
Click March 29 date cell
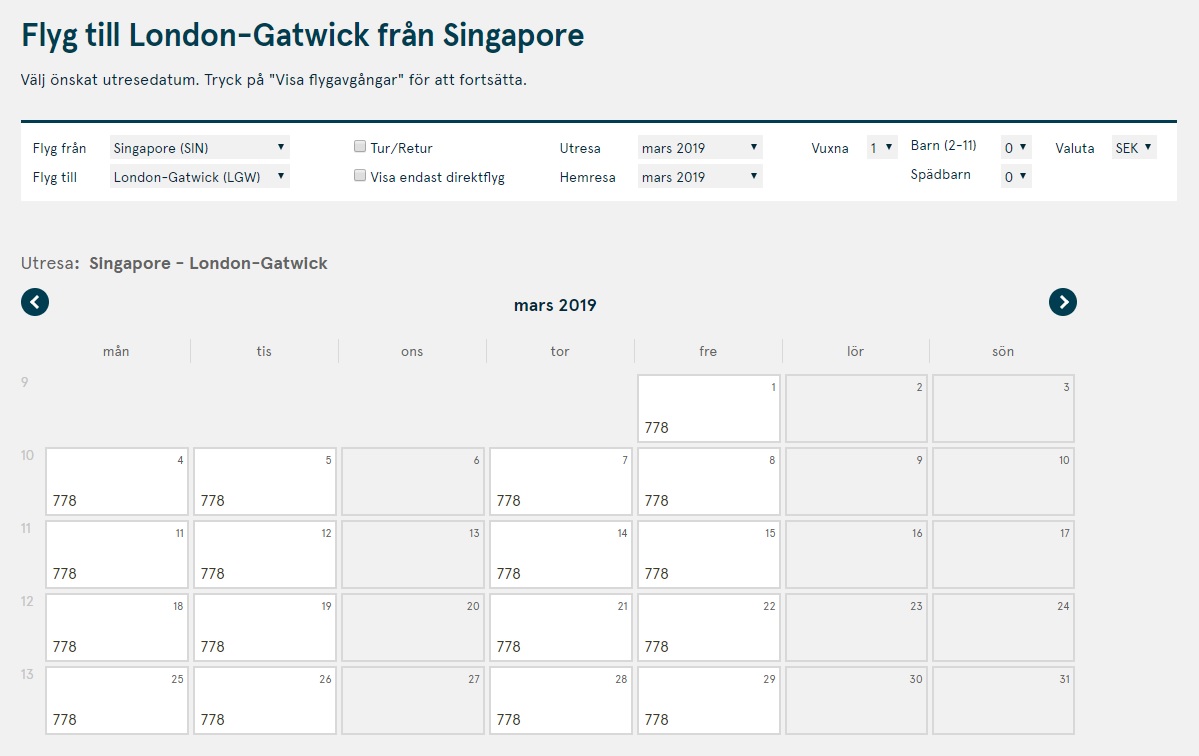tap(709, 700)
